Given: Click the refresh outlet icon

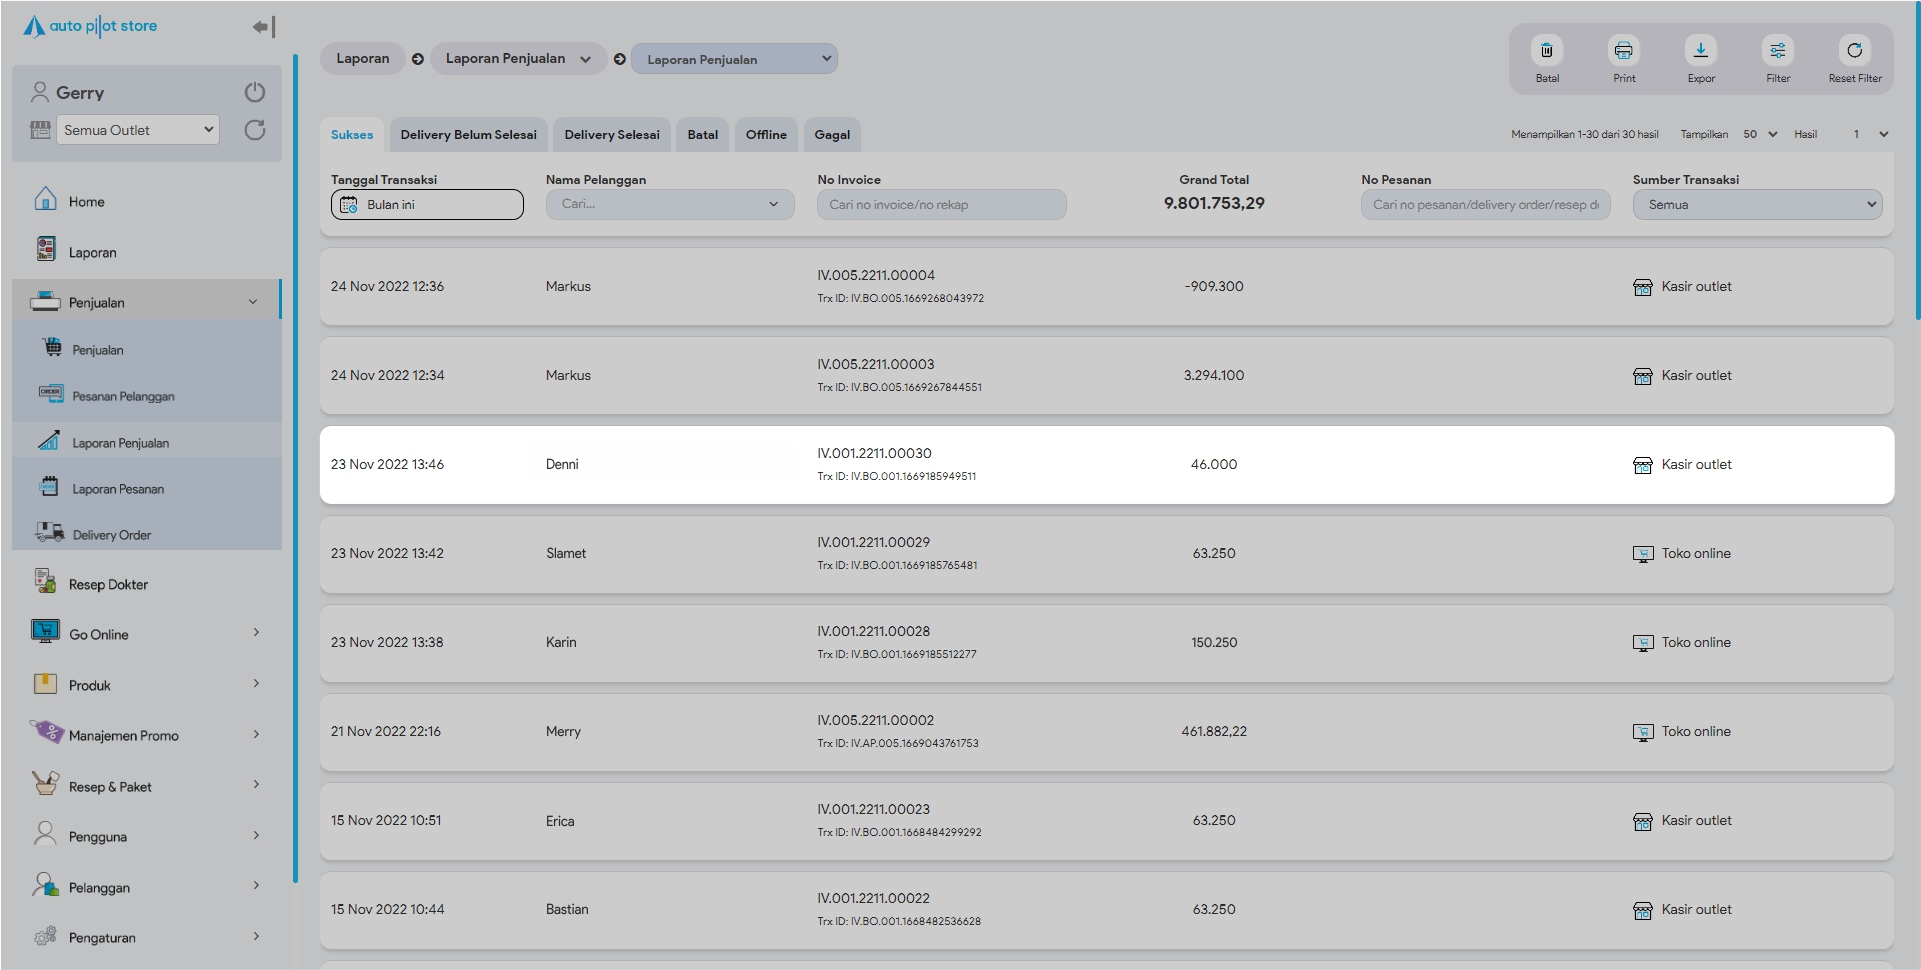Looking at the screenshot, I should (255, 130).
